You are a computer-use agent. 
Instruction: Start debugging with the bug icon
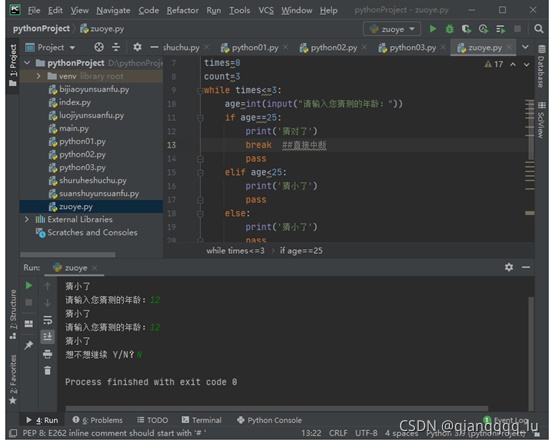[x=449, y=29]
